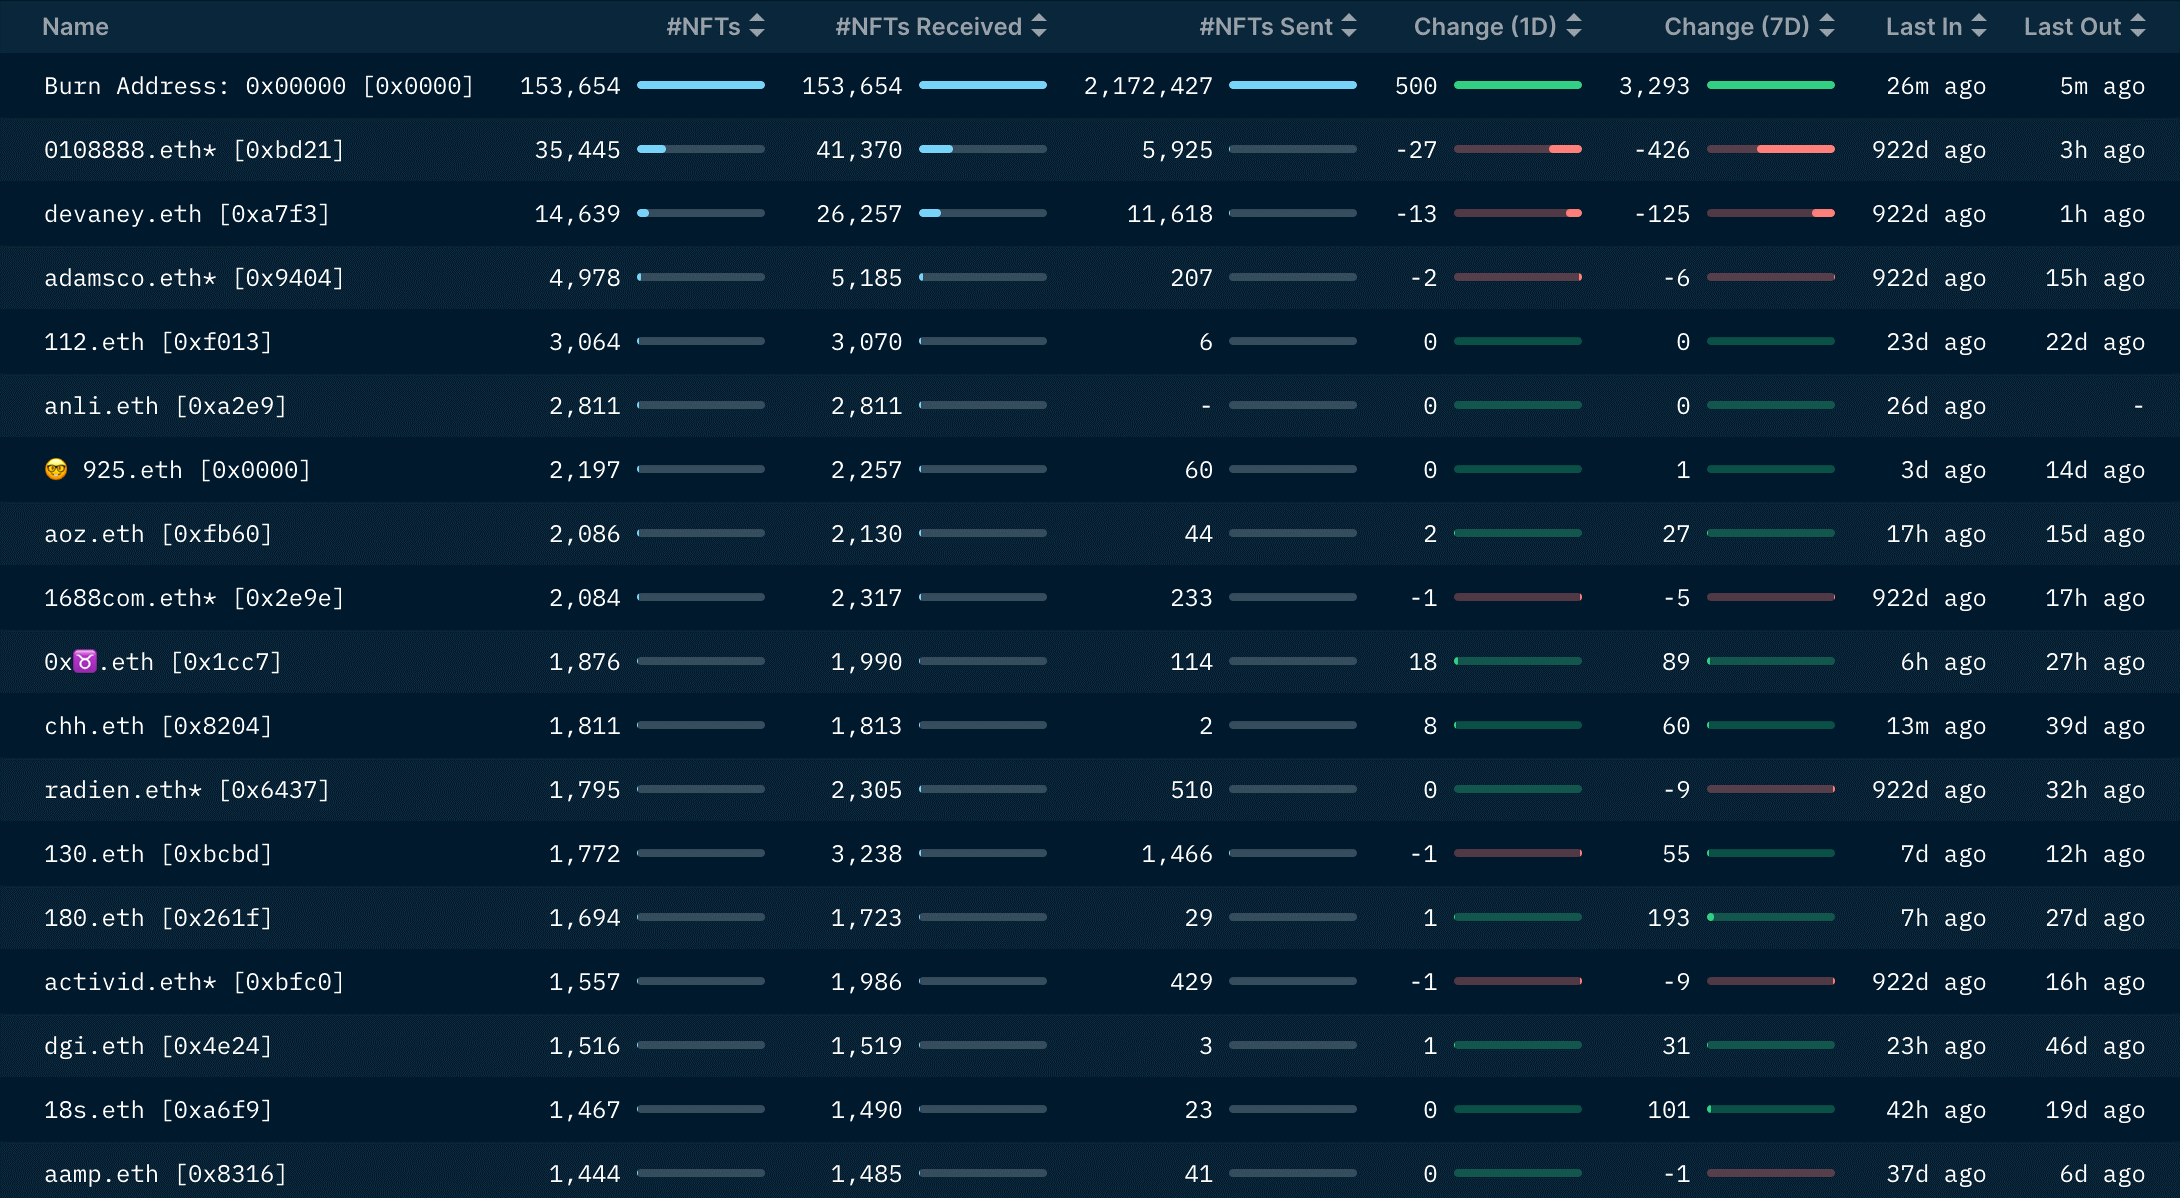
Task: Click sort icon beside #NFTs Received
Action: [x=1039, y=27]
